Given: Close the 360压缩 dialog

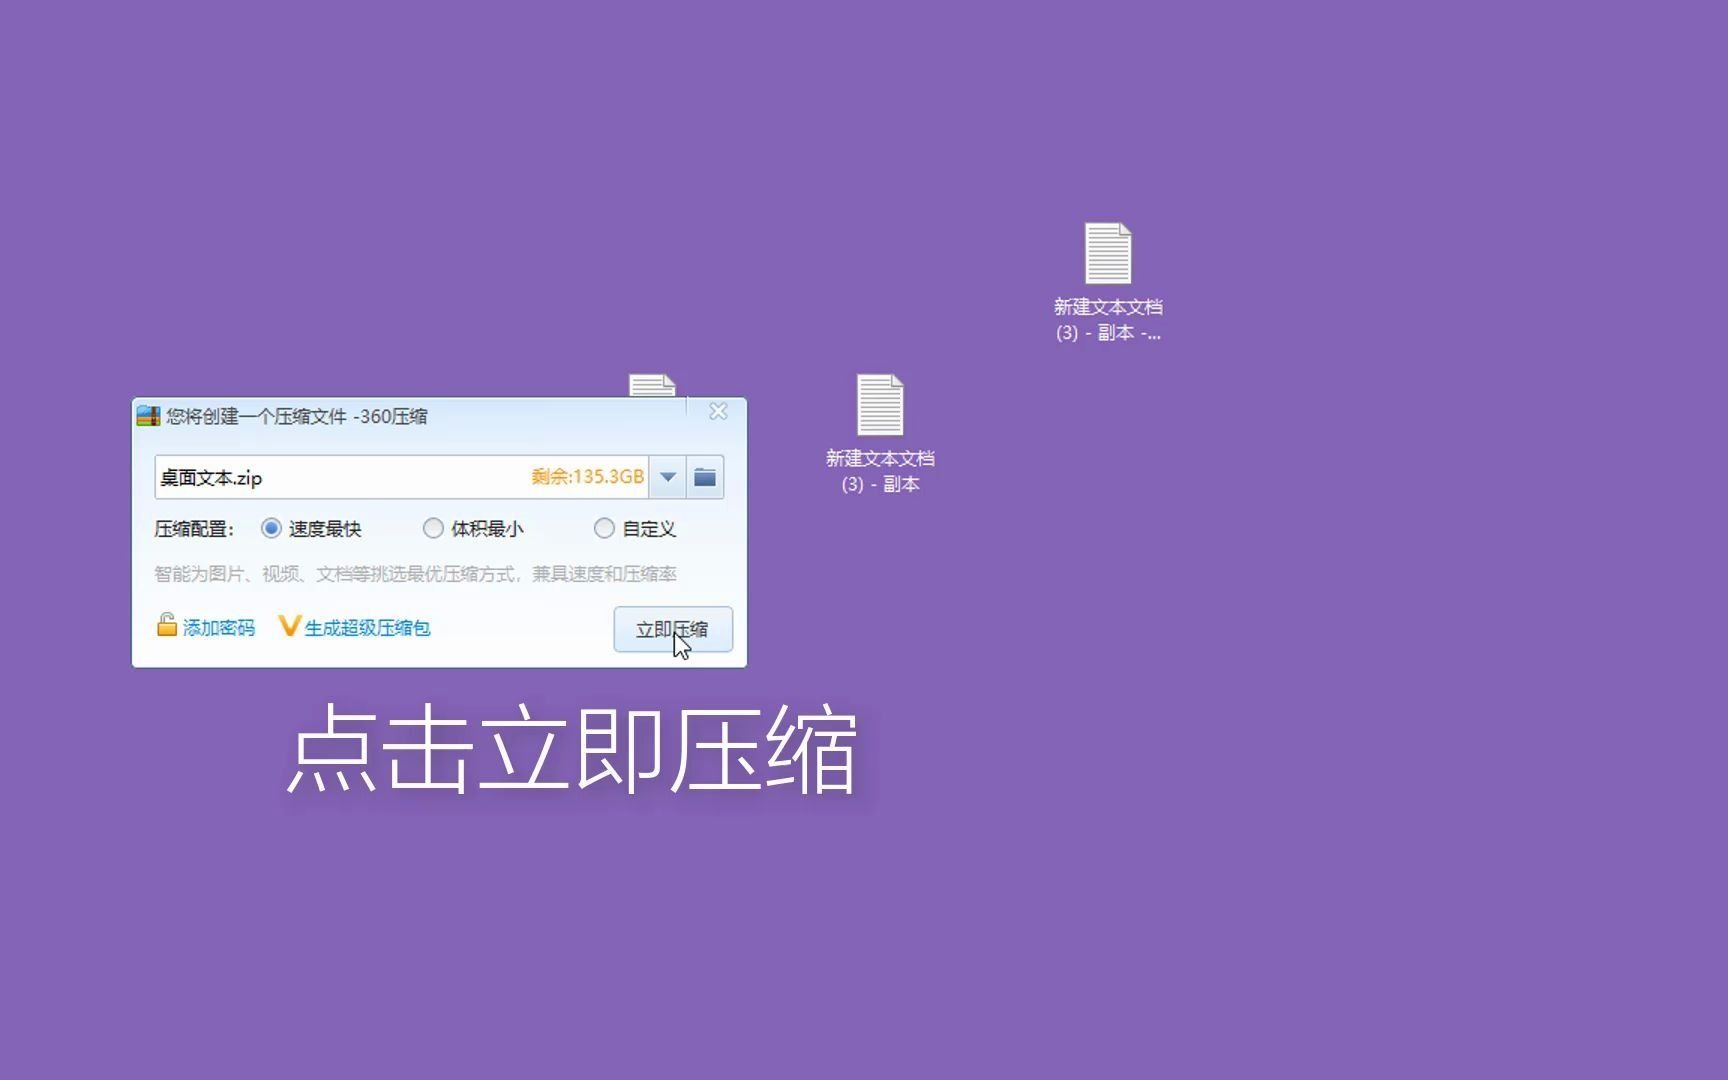Looking at the screenshot, I should pyautogui.click(x=718, y=411).
